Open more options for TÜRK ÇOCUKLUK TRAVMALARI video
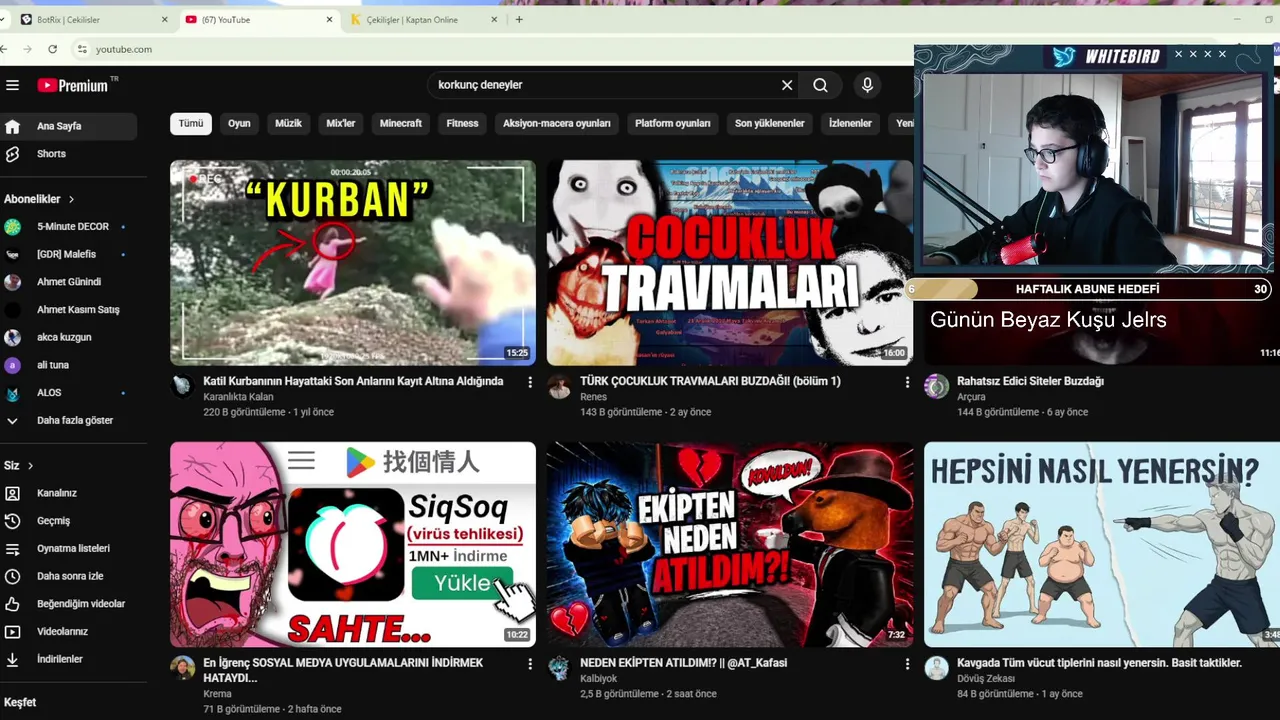Image resolution: width=1280 pixels, height=720 pixels. 907,382
